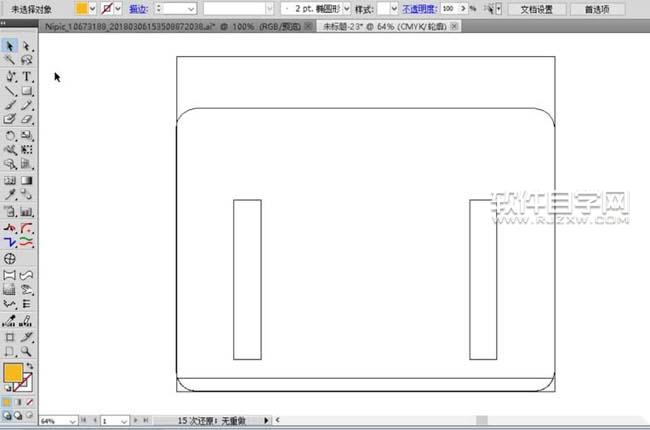The width and height of the screenshot is (650, 430).
Task: Select the Slice tool
Action: click(x=27, y=337)
